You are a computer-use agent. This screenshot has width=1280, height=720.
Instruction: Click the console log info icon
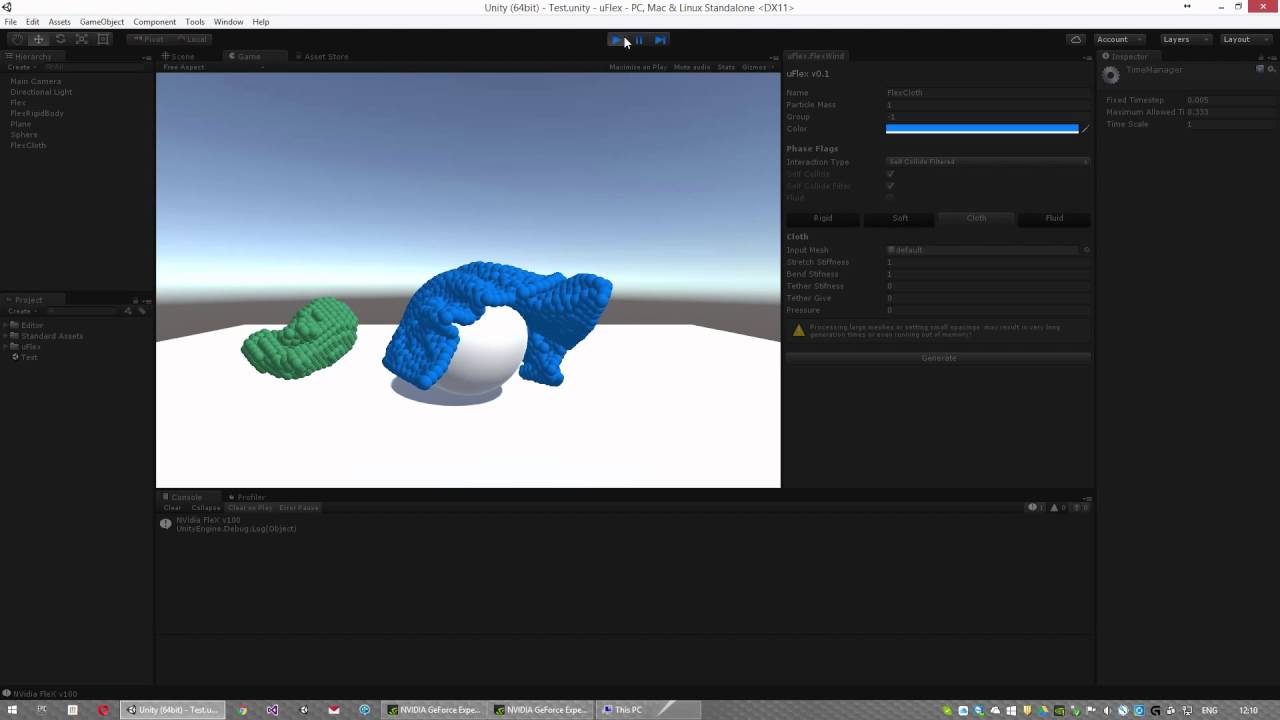pyautogui.click(x=166, y=523)
